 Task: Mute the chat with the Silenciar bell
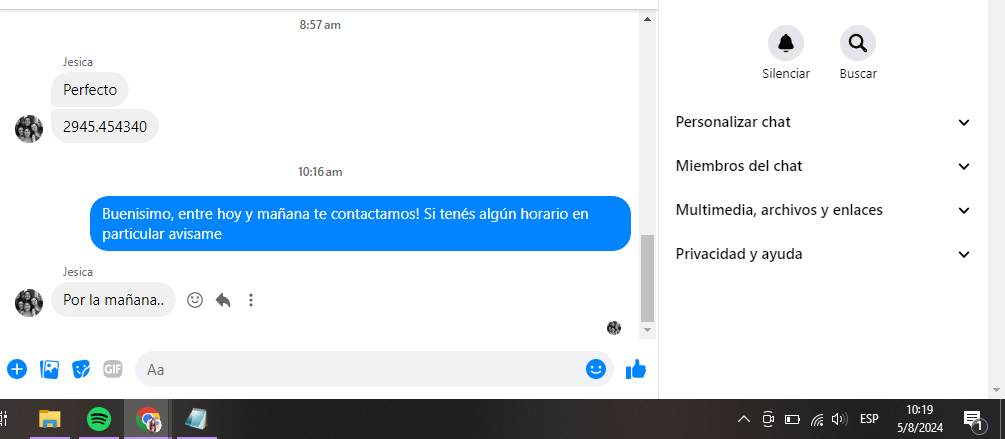pyautogui.click(x=786, y=43)
